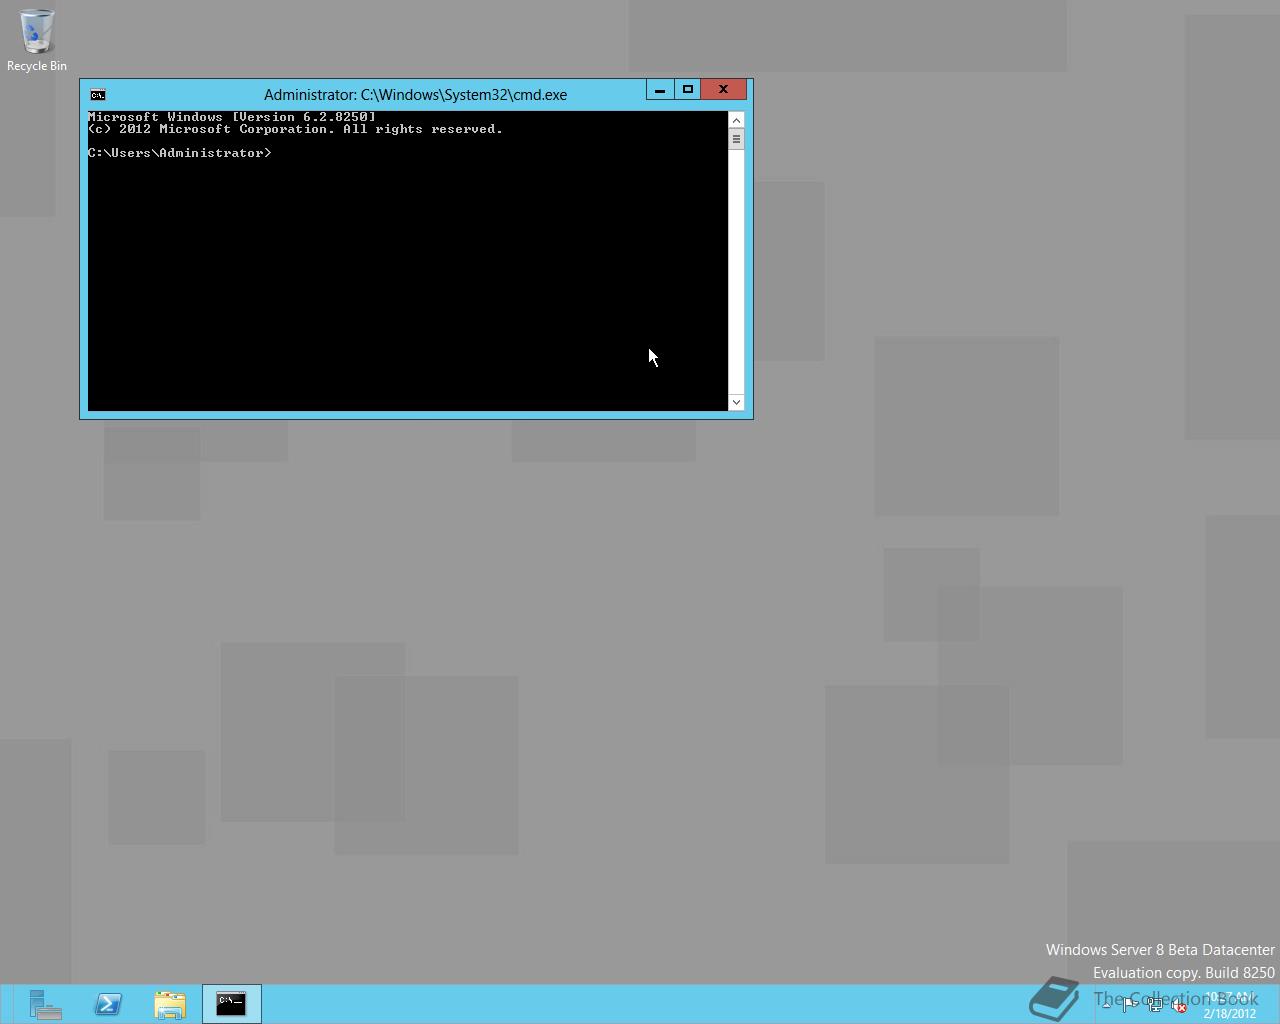1280x1024 pixels.
Task: Click the muted volume icon in tray
Action: tap(1180, 1006)
